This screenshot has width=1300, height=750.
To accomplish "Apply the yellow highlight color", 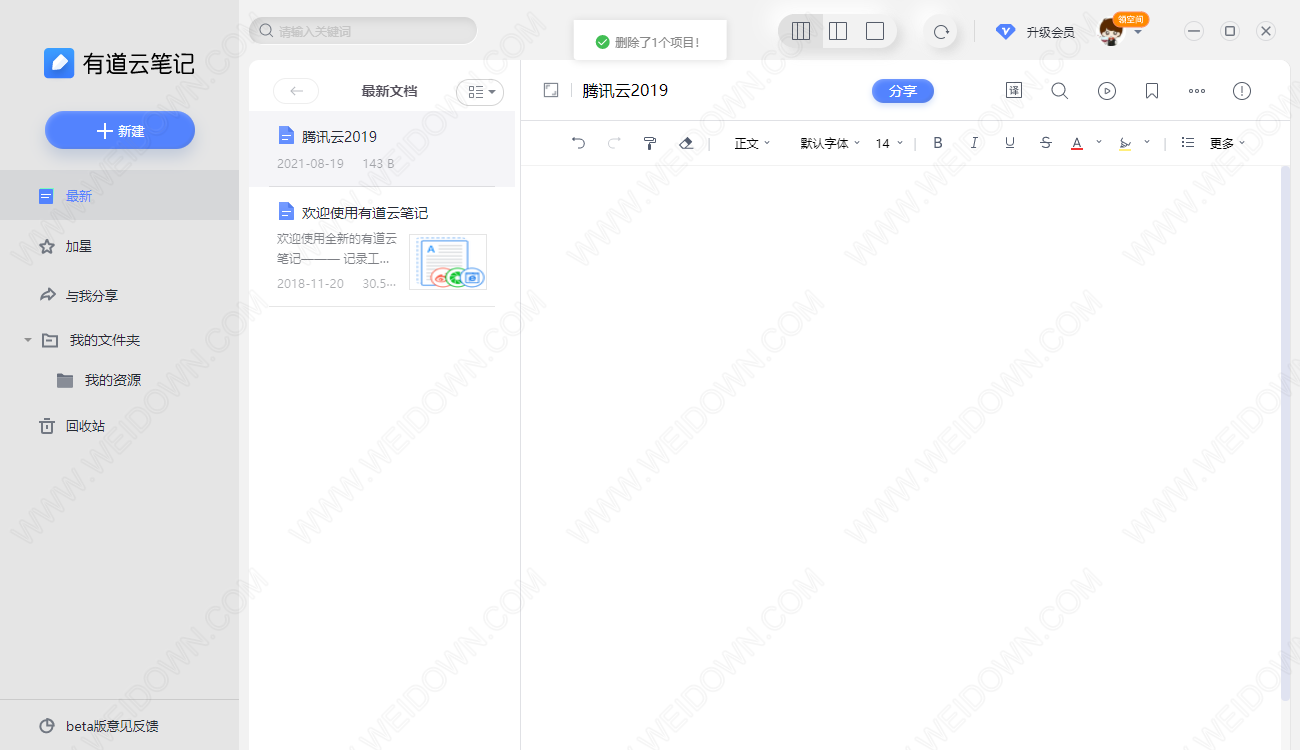I will point(1125,143).
